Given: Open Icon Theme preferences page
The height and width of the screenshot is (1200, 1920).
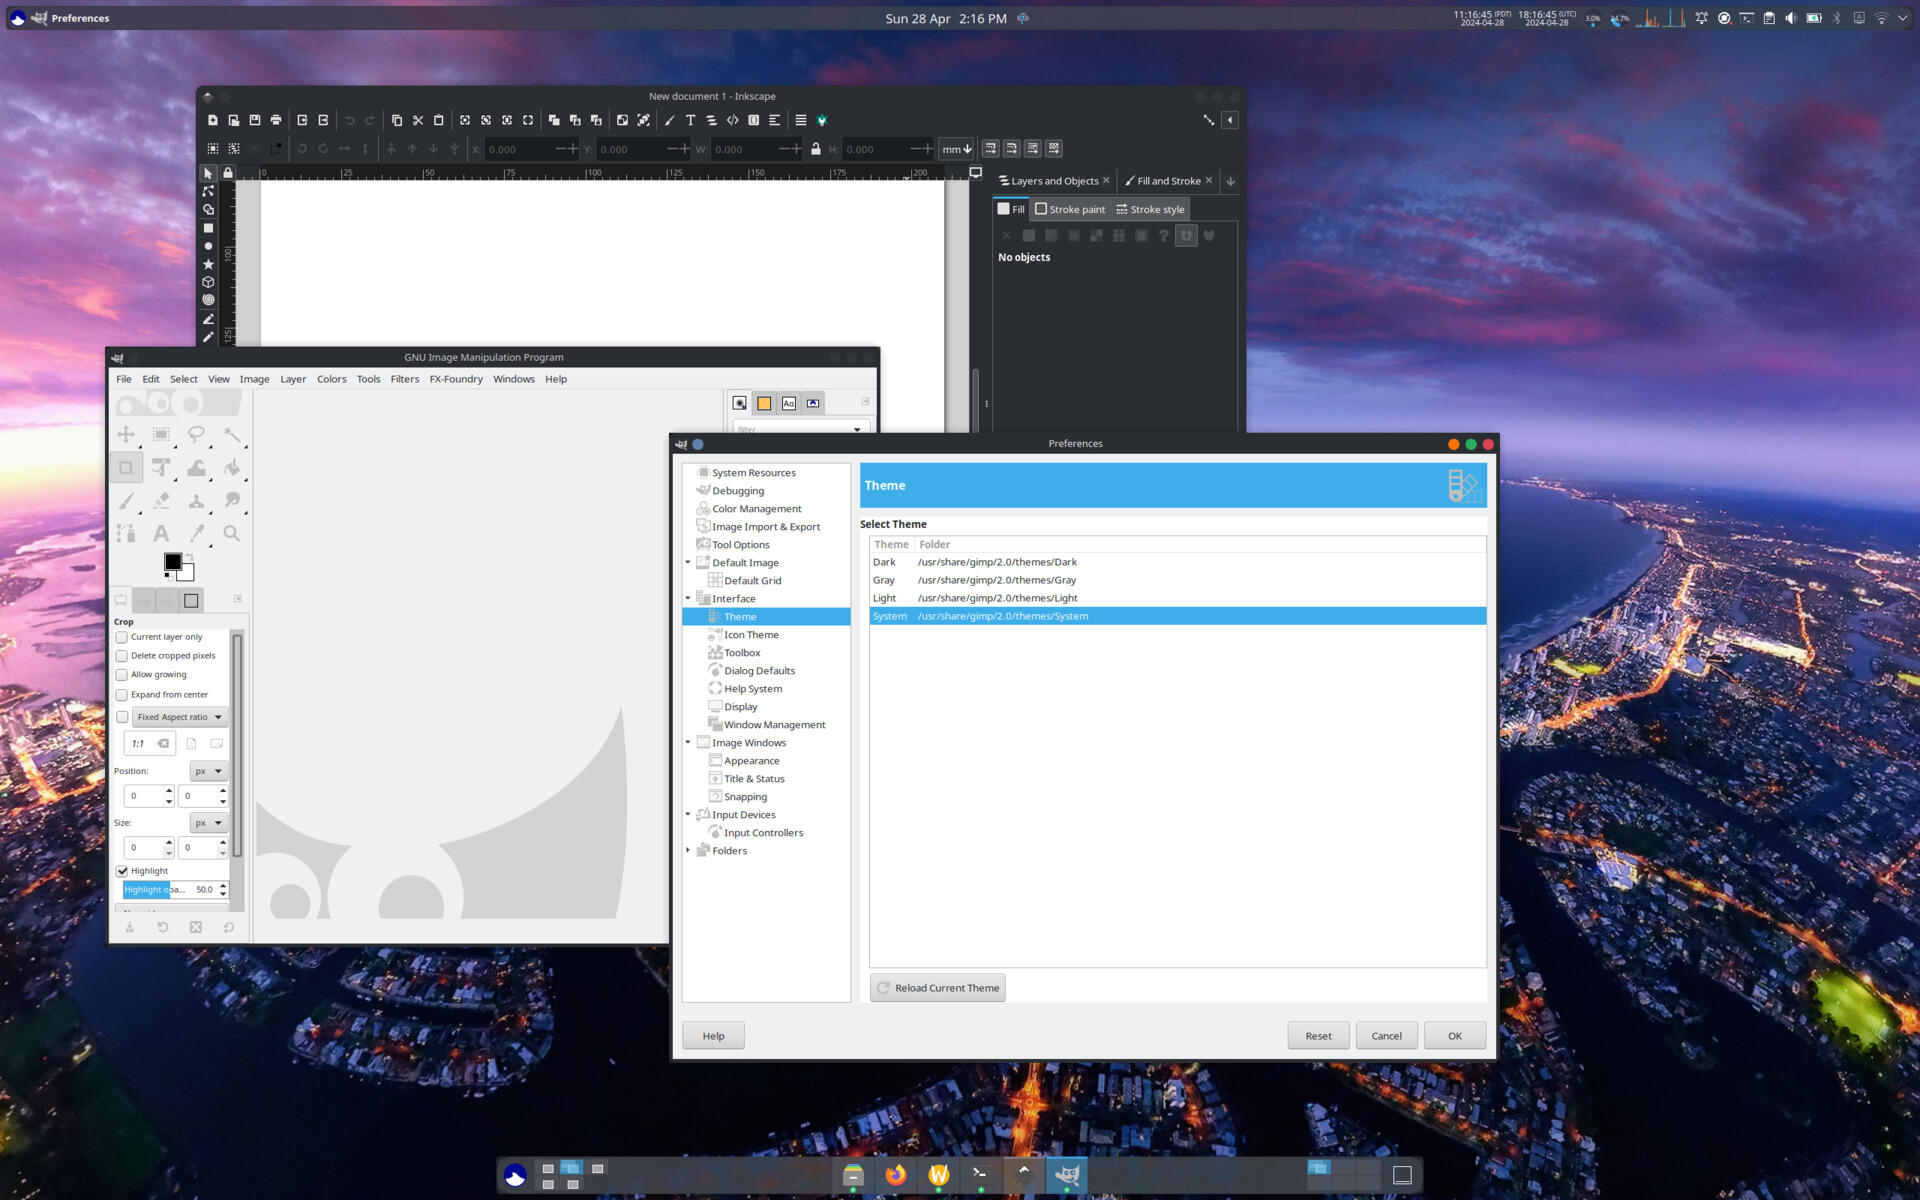Looking at the screenshot, I should [x=751, y=635].
